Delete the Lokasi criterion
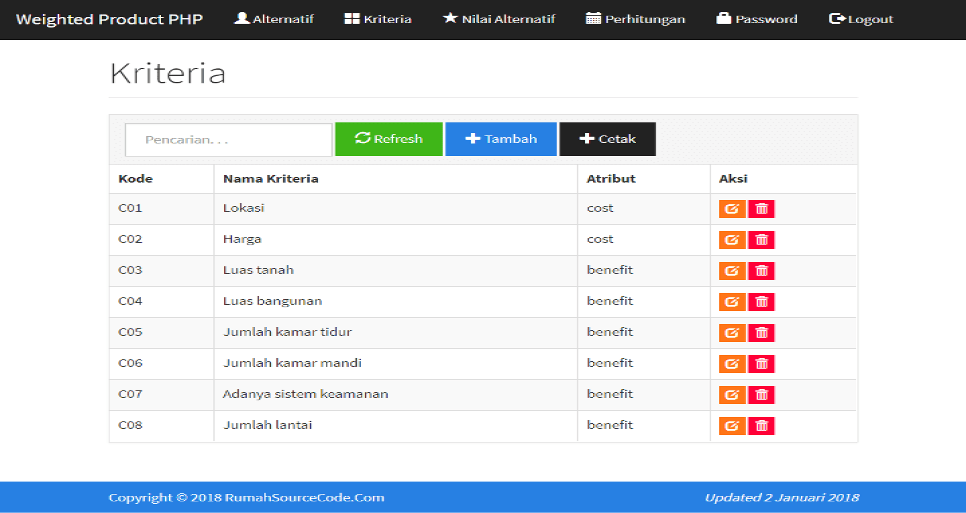The image size is (966, 513). coord(761,209)
